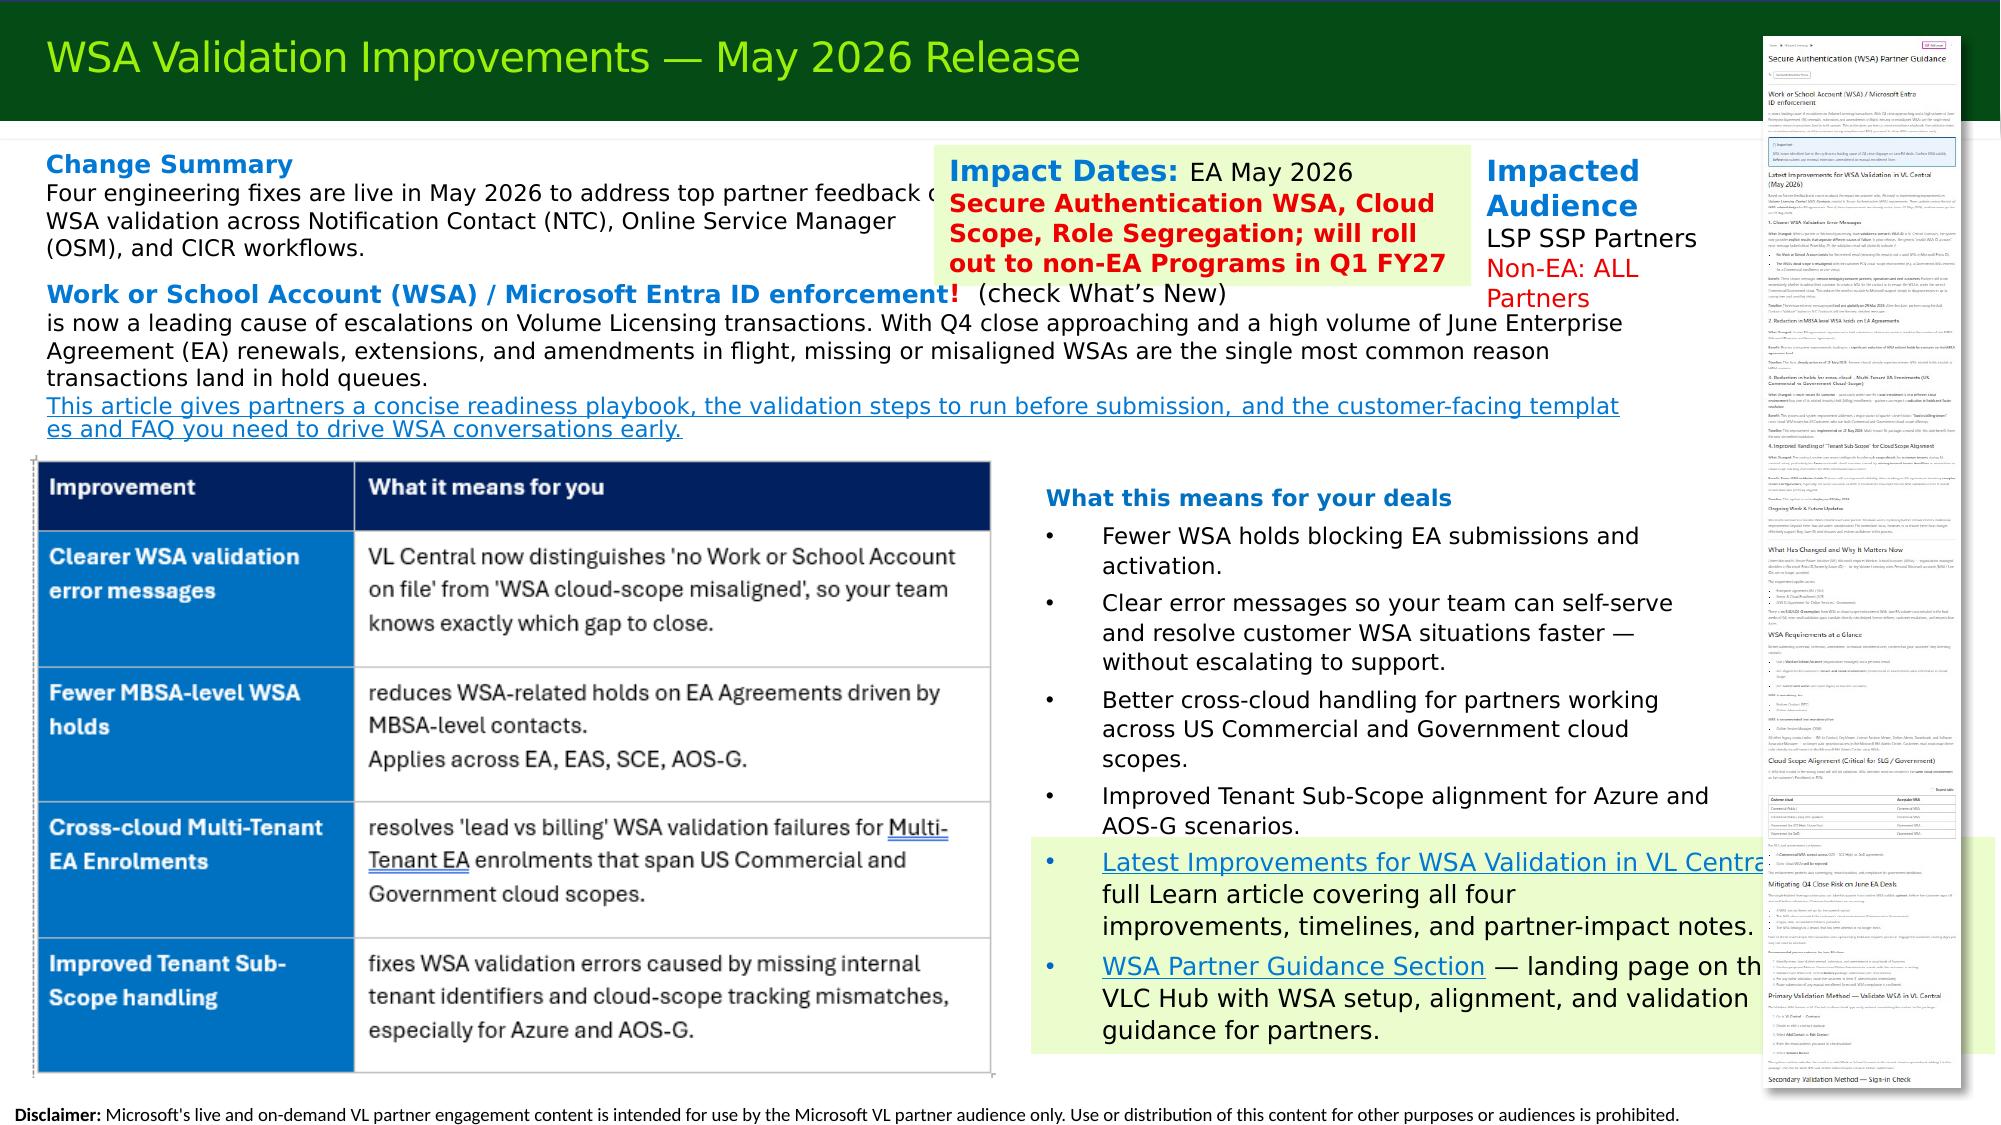Image resolution: width=2001 pixels, height=1125 pixels.
Task: Select the red 'Non-EA: ALL Partners' text
Action: tap(1562, 283)
